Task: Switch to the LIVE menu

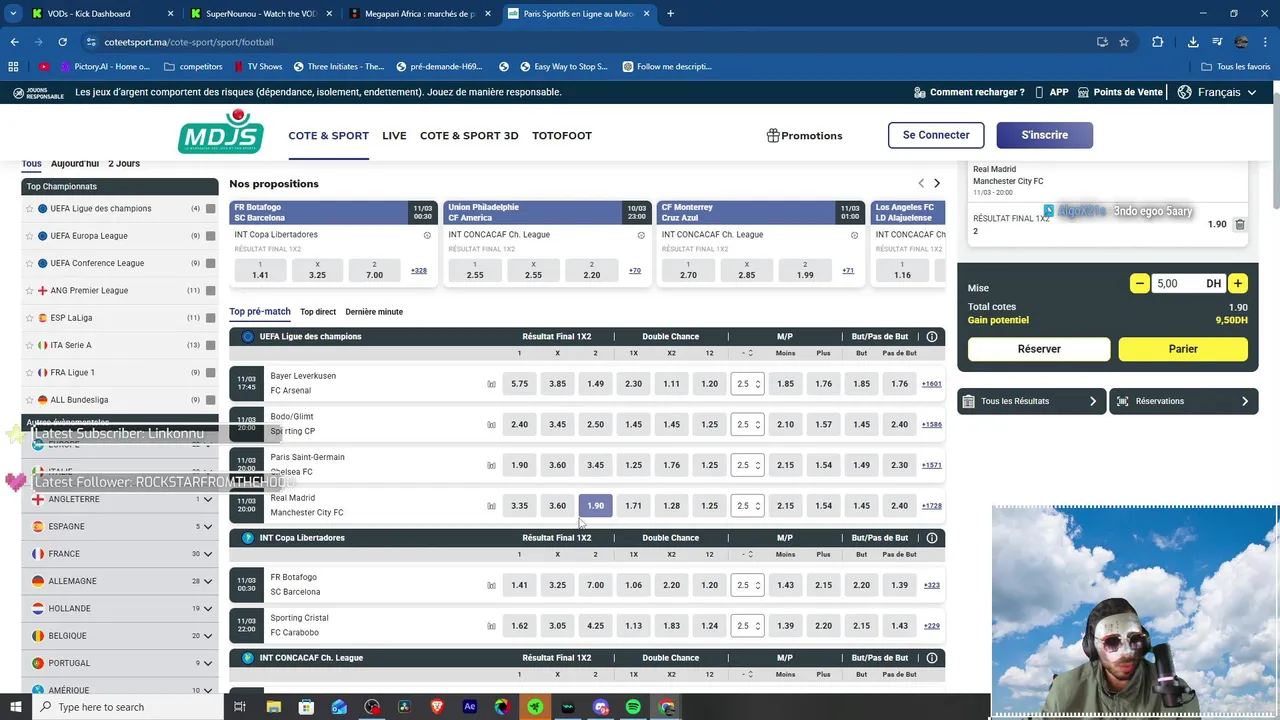Action: click(x=394, y=135)
